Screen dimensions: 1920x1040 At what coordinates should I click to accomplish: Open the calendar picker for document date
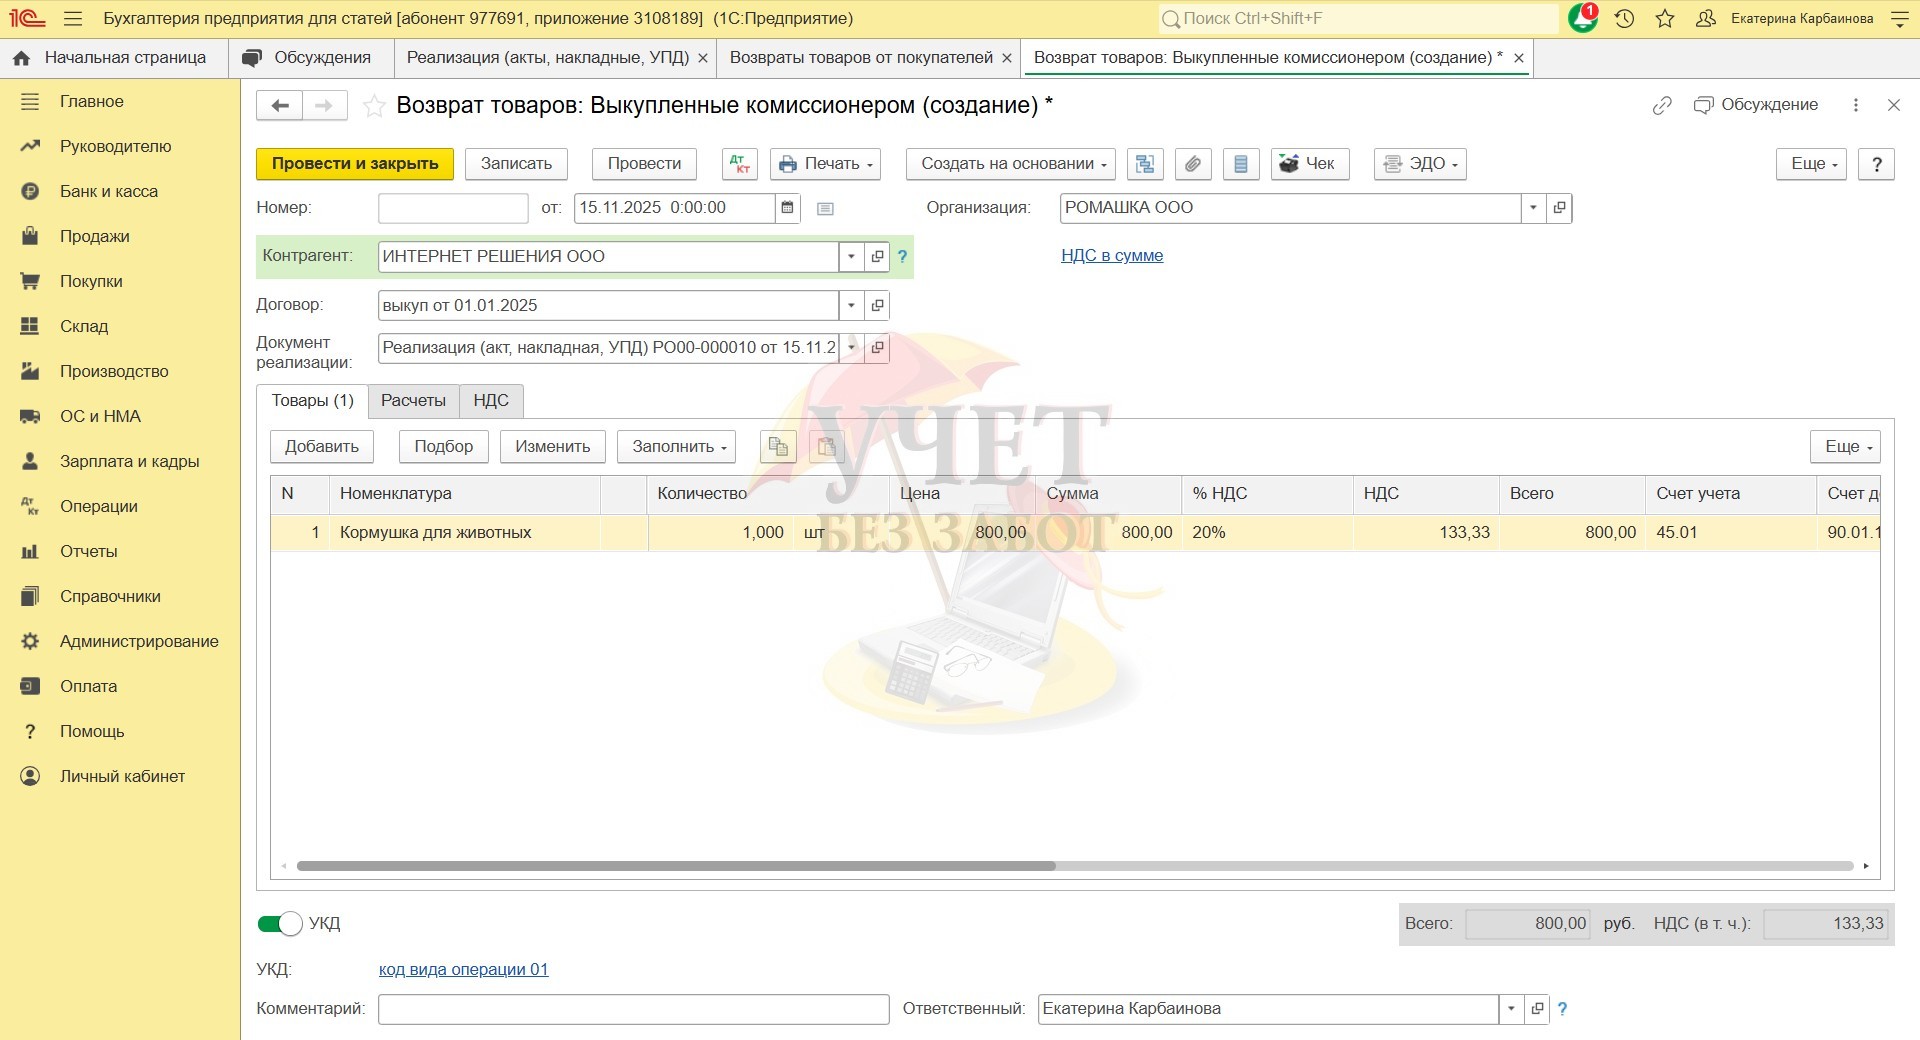(x=787, y=208)
